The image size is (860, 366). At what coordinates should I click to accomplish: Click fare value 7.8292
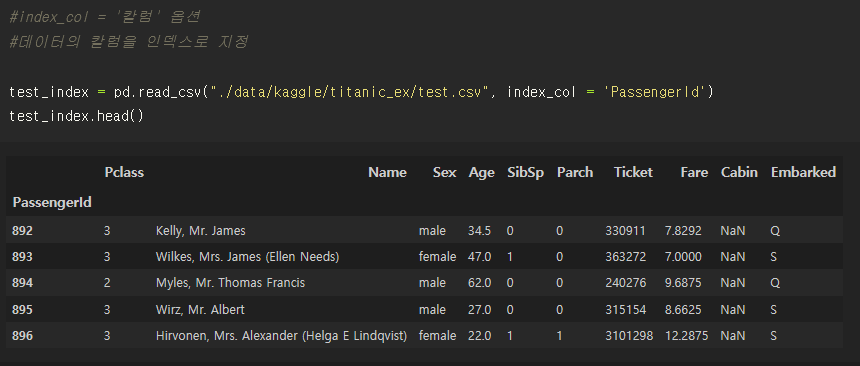(683, 231)
